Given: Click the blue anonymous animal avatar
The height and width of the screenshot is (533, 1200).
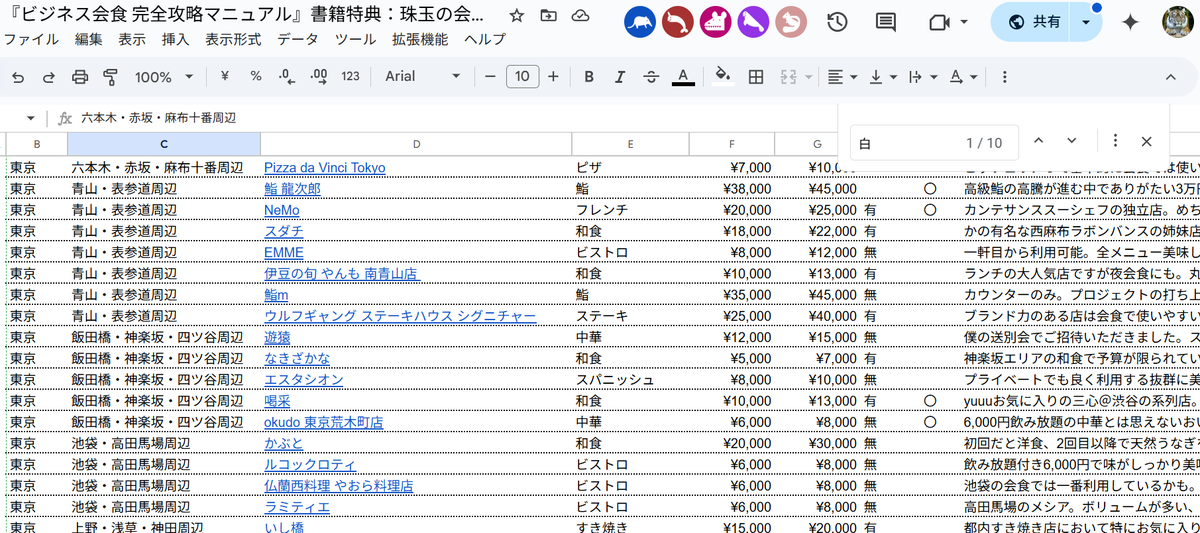Looking at the screenshot, I should pos(640,22).
